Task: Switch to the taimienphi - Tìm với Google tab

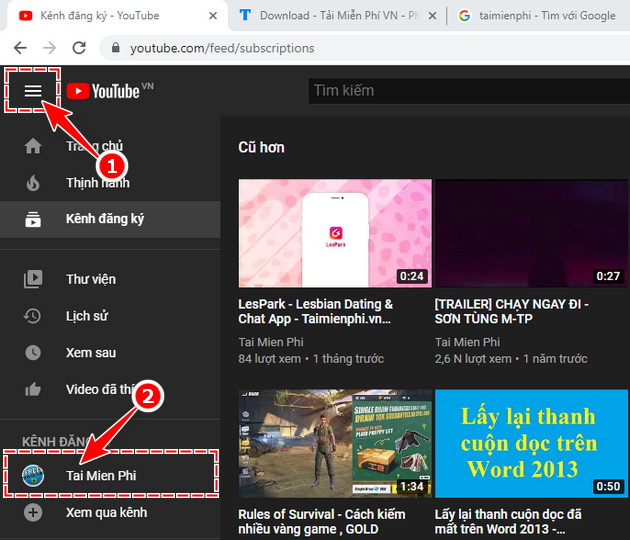Action: [538, 16]
